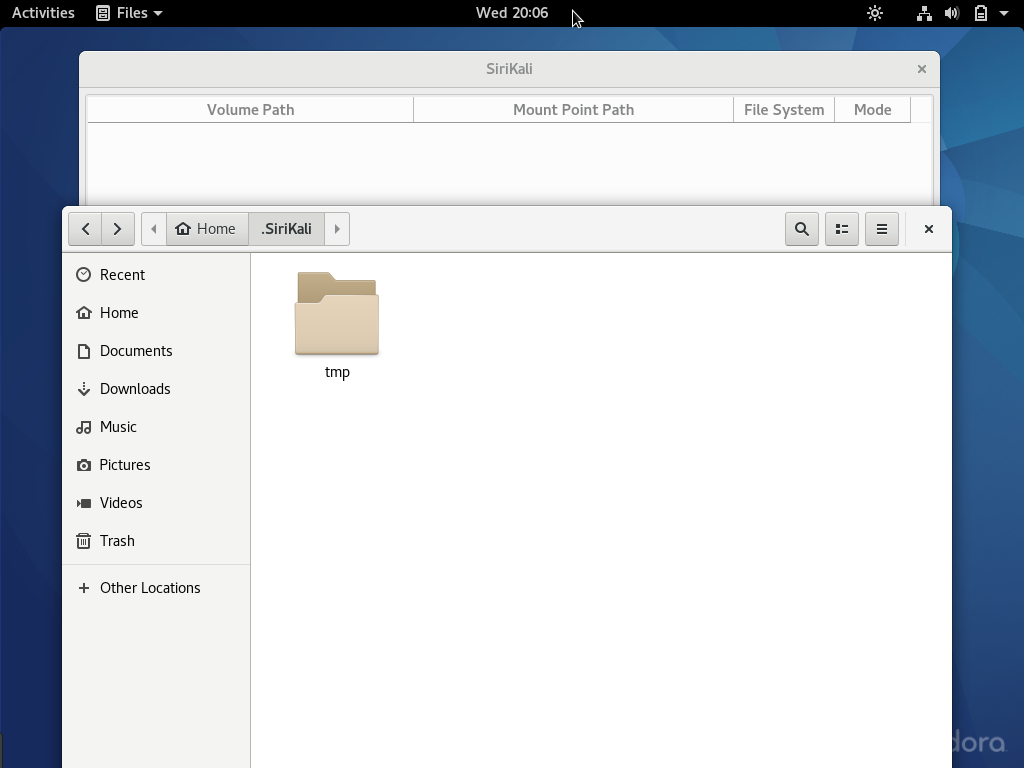Open the search in Files
1024x768 pixels.
point(802,229)
